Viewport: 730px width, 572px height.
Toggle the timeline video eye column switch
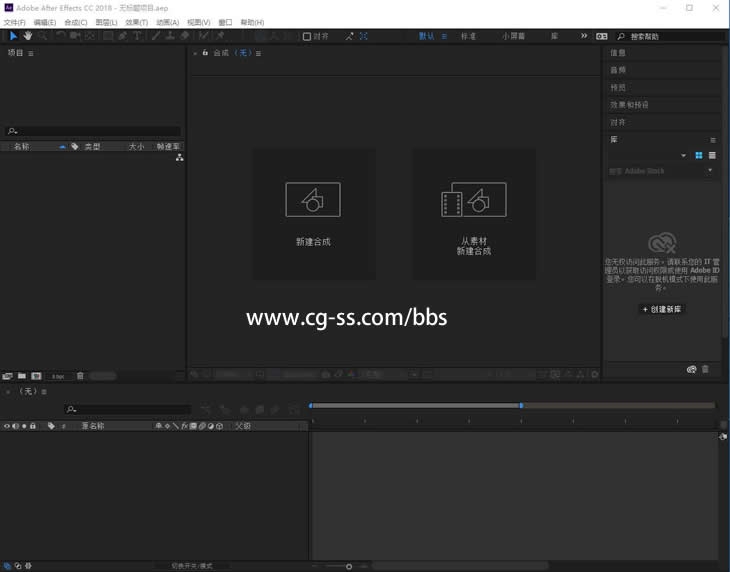tap(6, 426)
